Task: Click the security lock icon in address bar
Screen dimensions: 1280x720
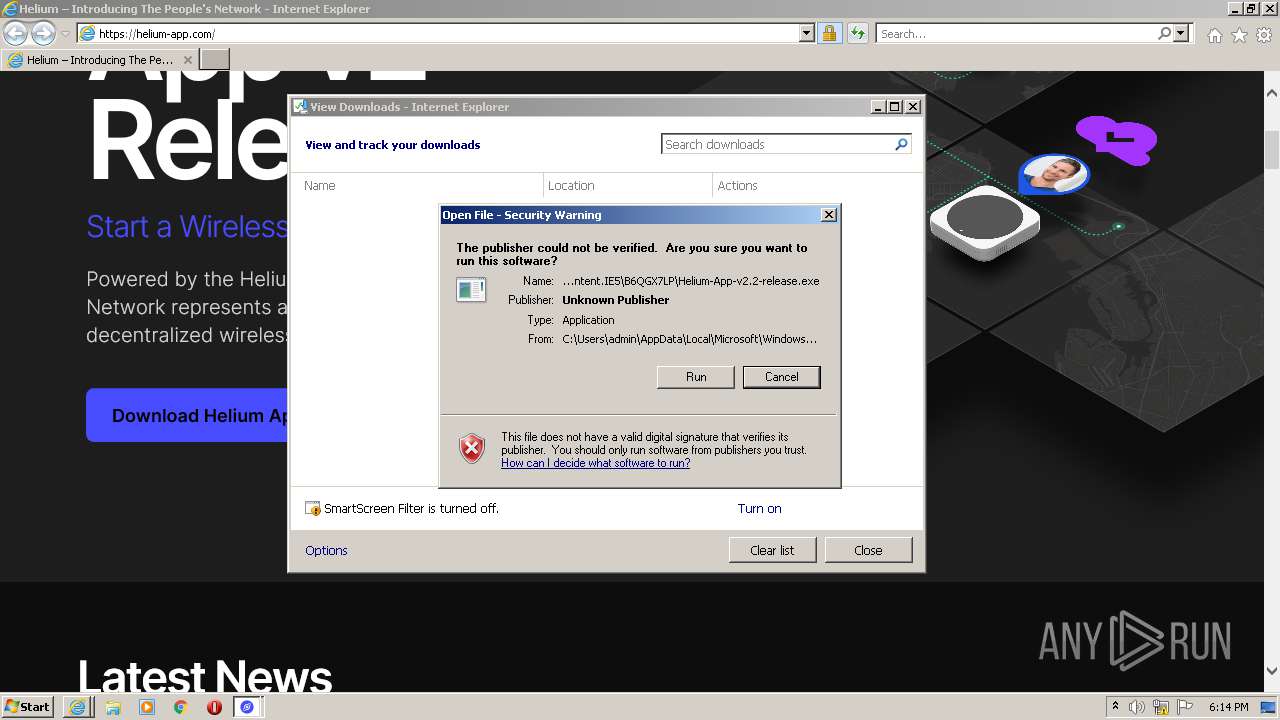Action: click(x=829, y=33)
